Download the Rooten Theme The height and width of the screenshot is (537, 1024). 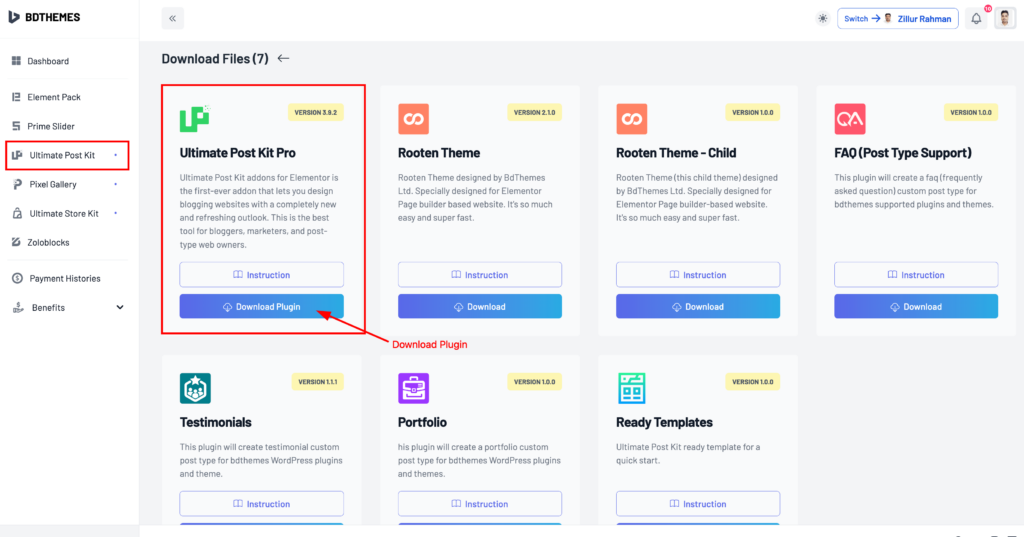480,306
